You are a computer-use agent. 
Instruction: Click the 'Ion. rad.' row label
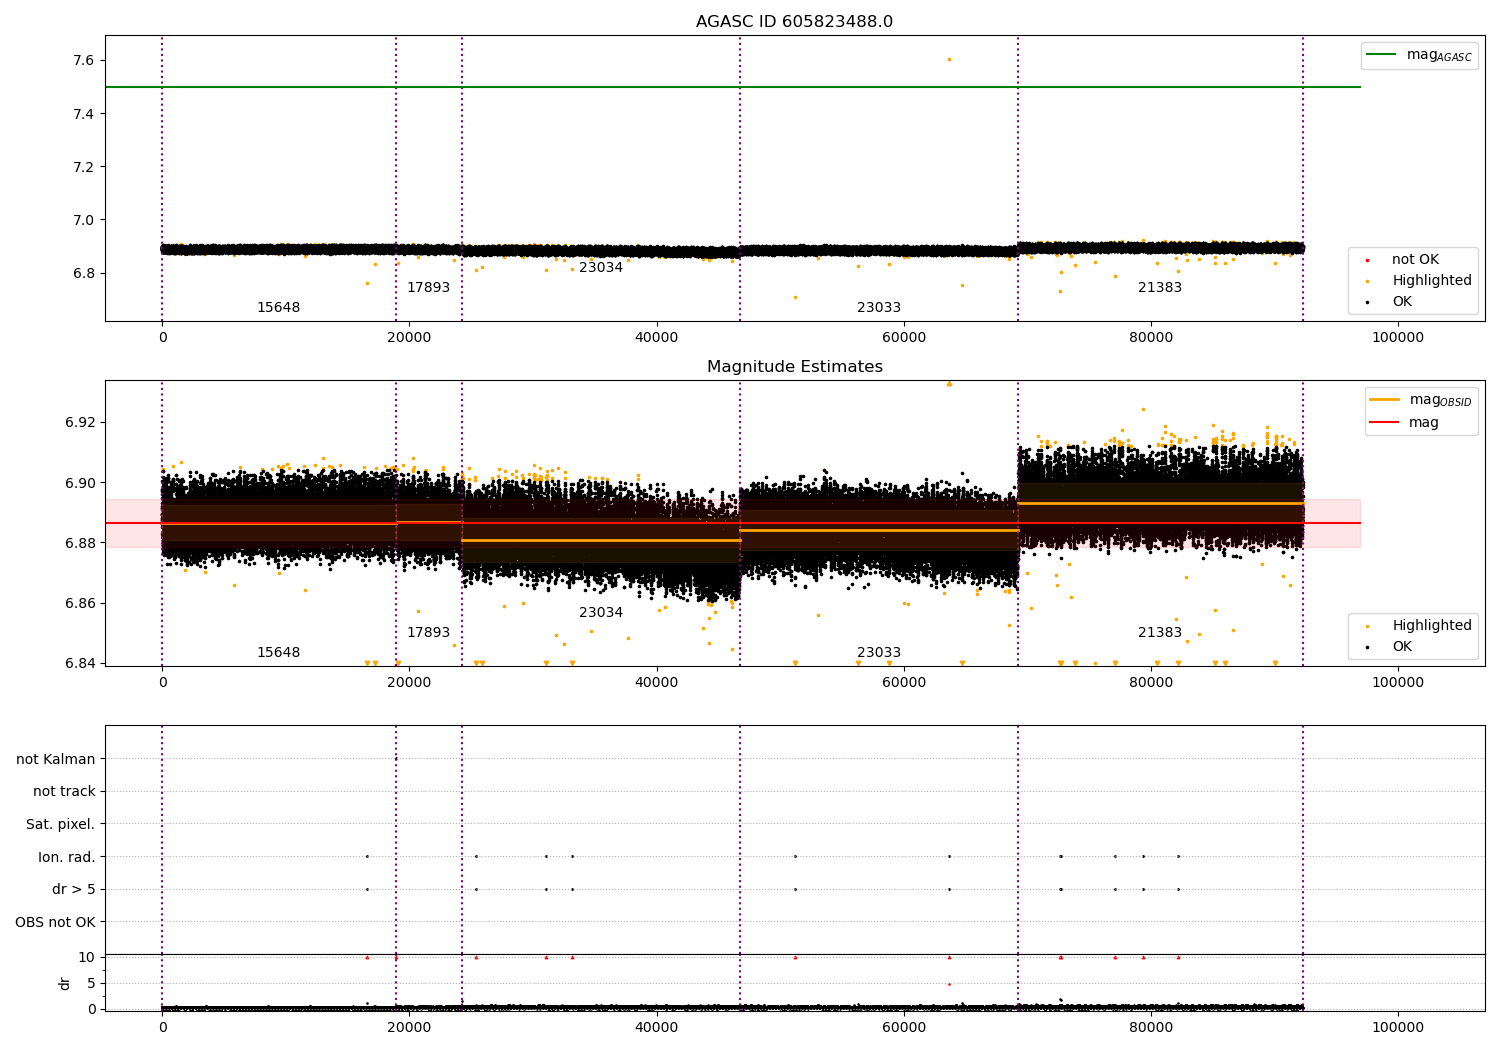tap(67, 858)
